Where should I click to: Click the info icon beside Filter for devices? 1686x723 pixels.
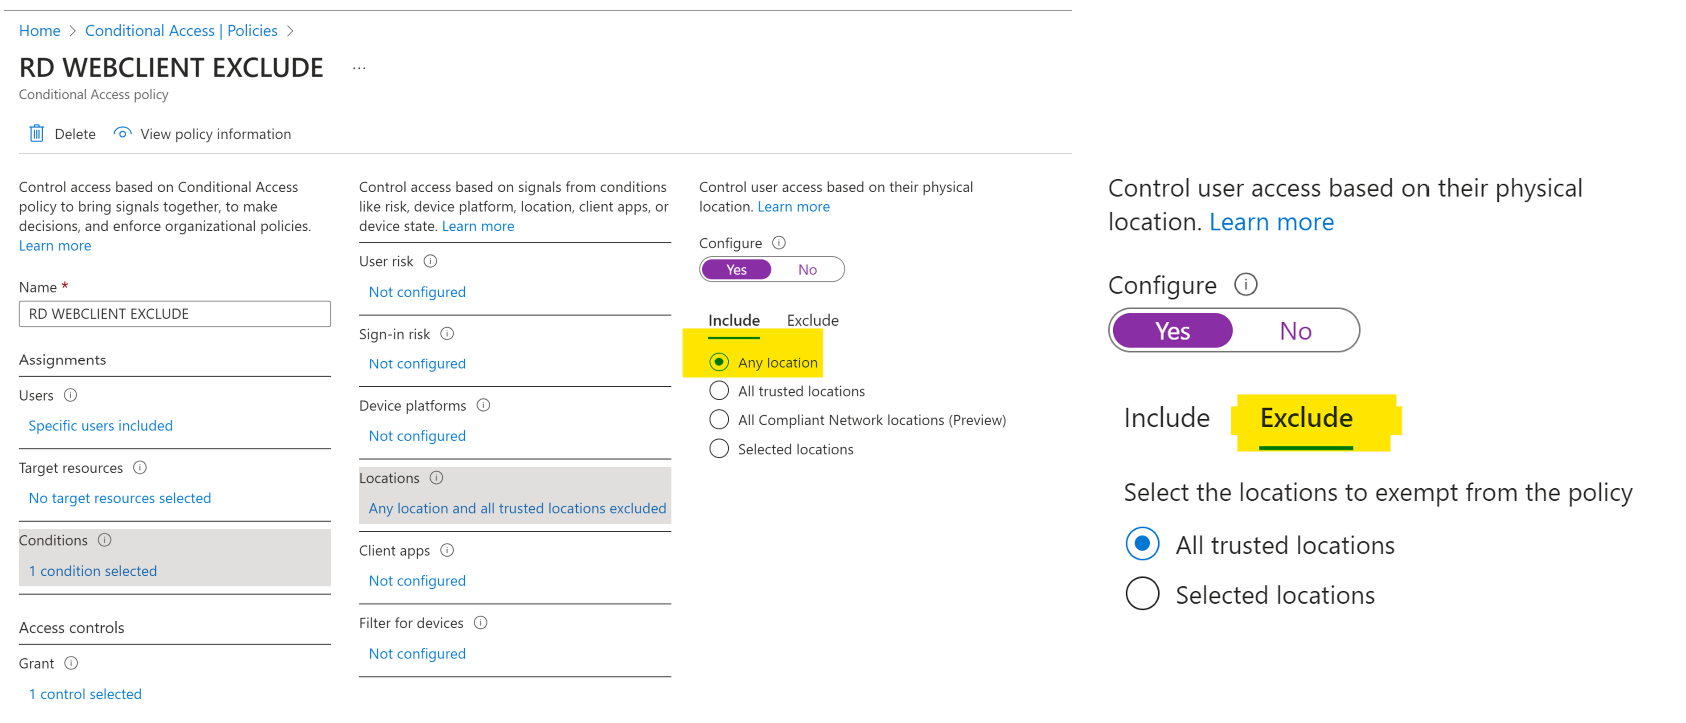click(x=480, y=622)
